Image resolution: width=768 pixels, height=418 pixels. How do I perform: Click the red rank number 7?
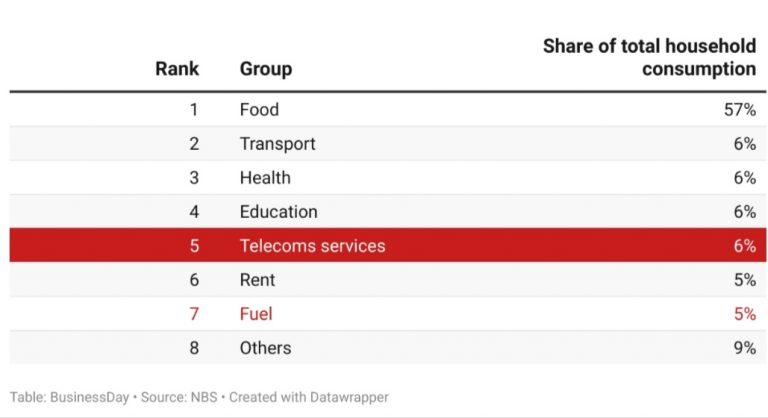click(194, 314)
